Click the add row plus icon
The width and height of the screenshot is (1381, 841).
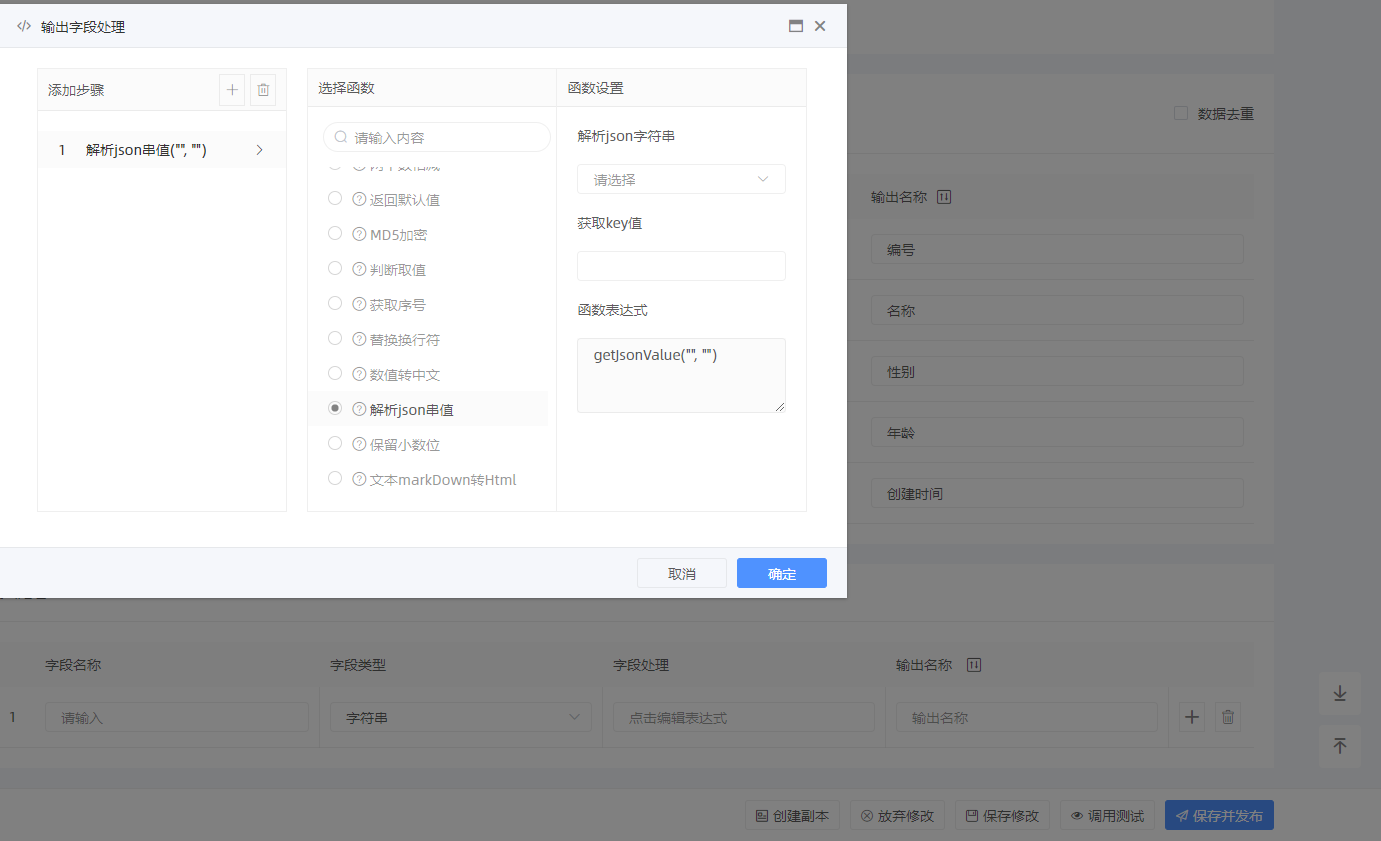click(1191, 717)
